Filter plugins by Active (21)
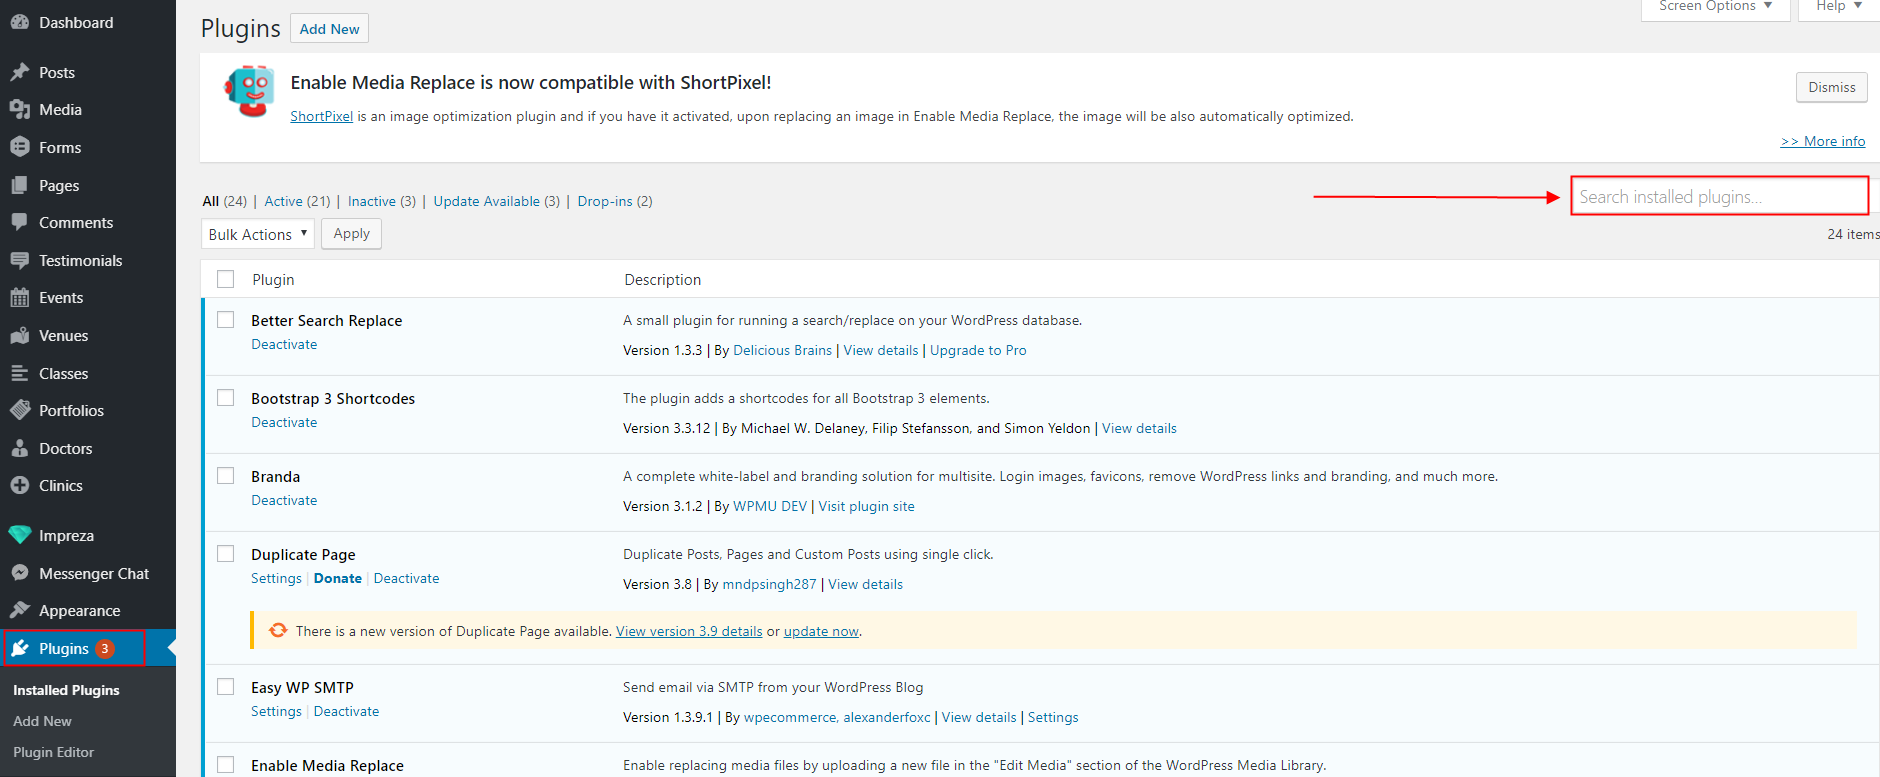 click(297, 201)
